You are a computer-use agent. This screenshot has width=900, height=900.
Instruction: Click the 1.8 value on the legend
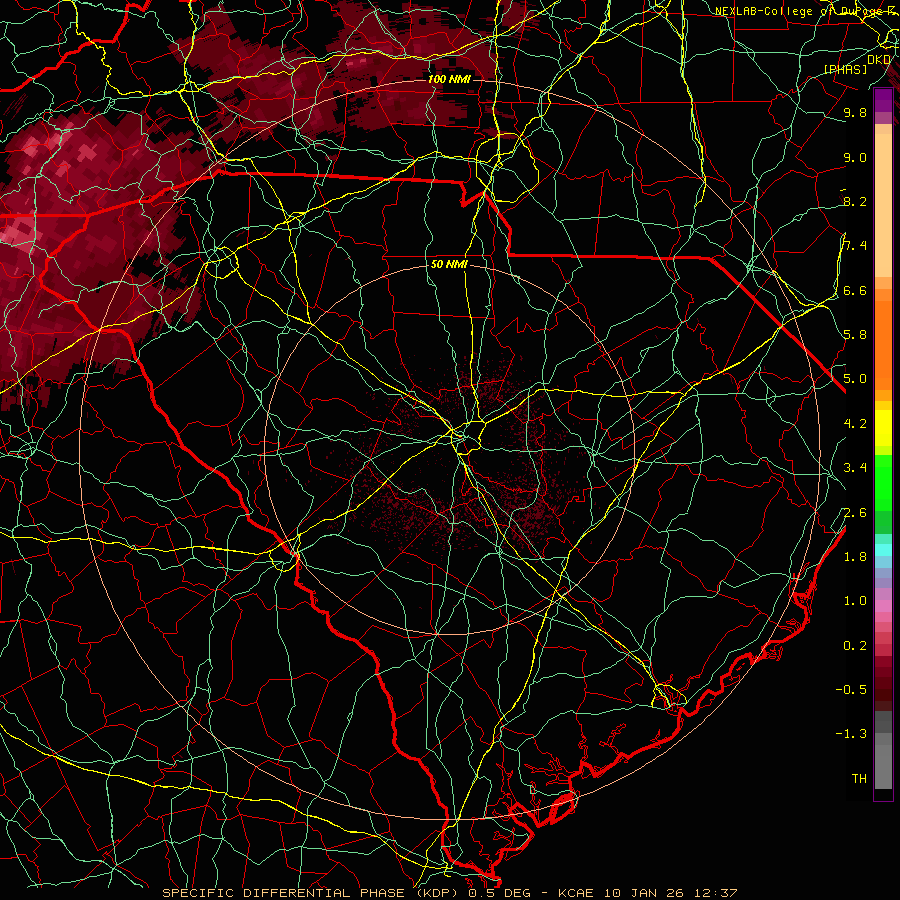point(855,557)
